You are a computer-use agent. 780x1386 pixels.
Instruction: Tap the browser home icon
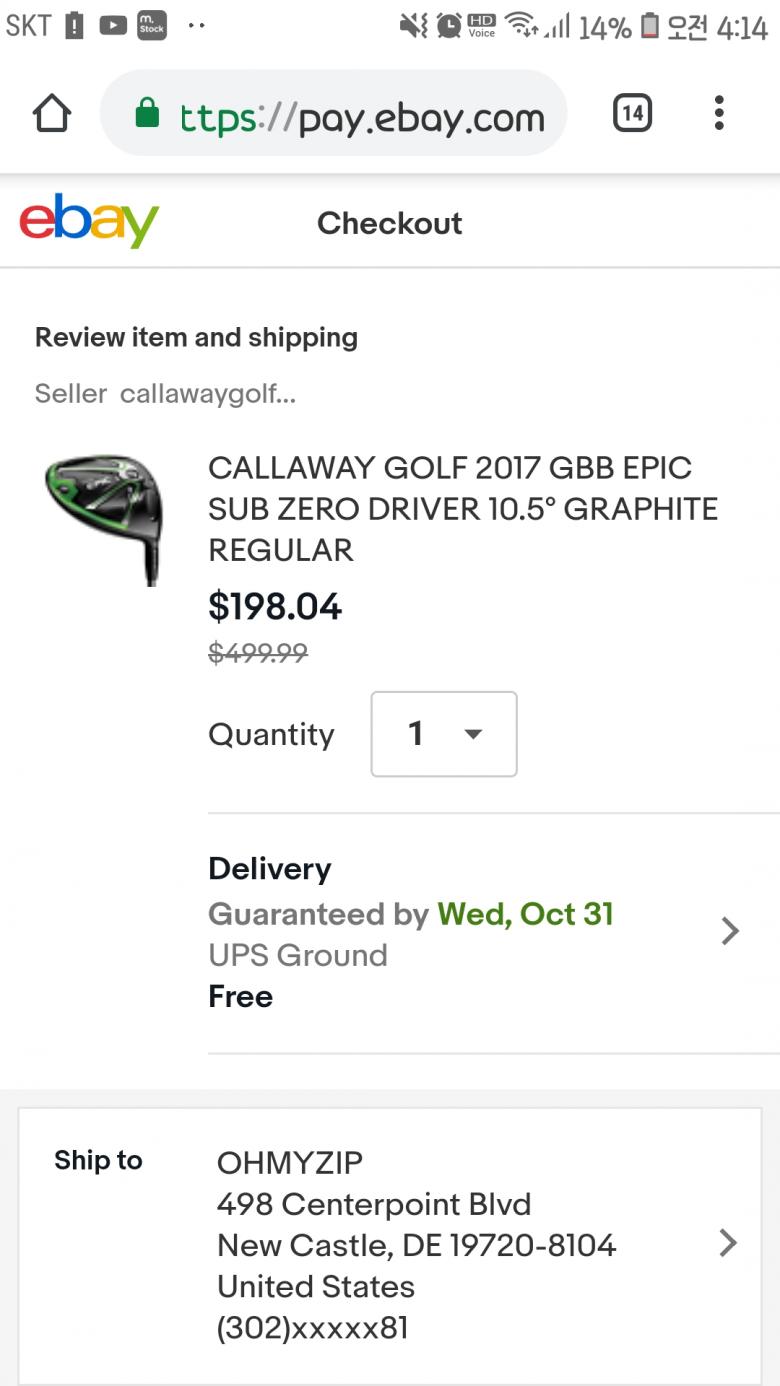(x=52, y=114)
